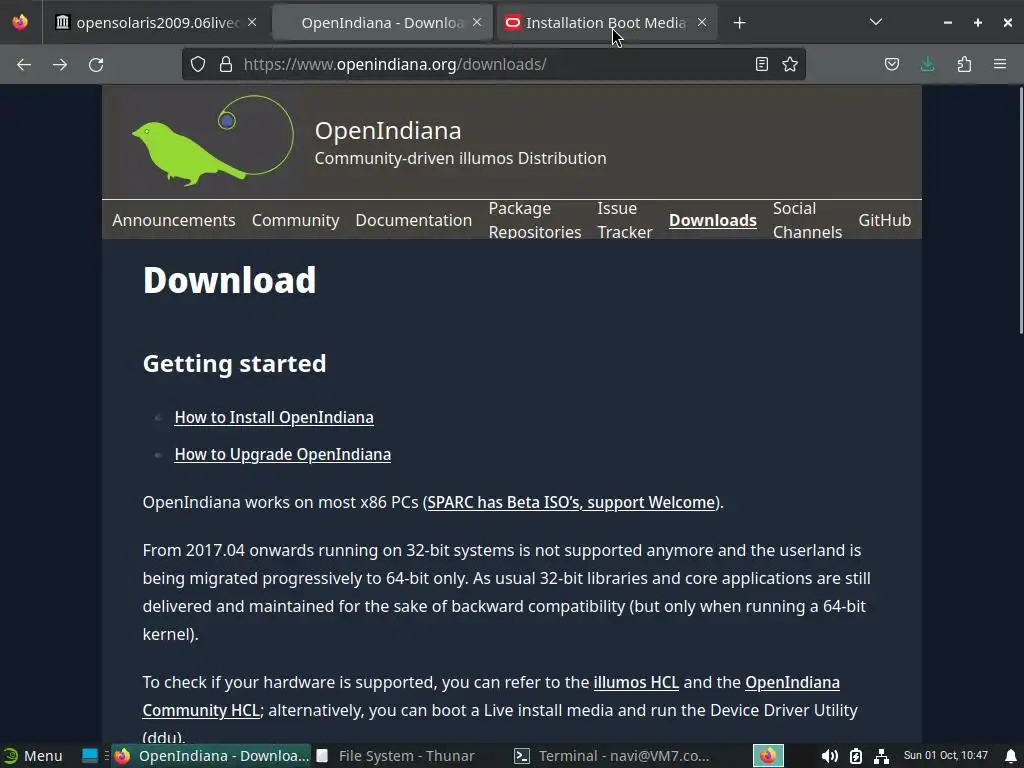
Task: Open a new browser tab
Action: 739,23
